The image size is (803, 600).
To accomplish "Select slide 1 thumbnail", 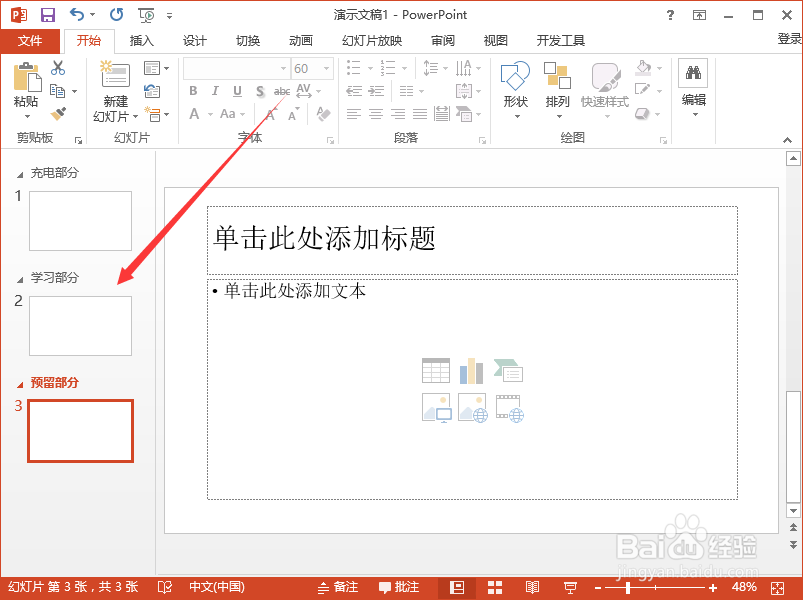I will point(80,221).
